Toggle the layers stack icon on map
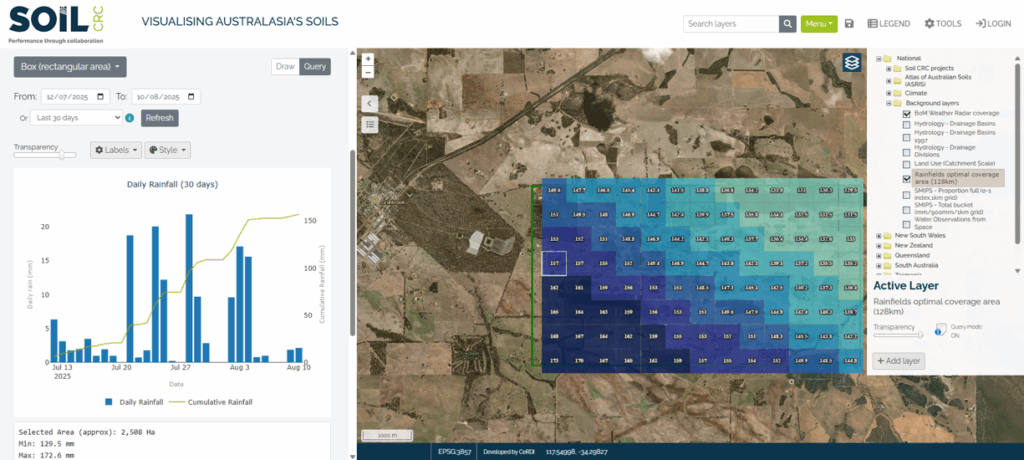 851,62
